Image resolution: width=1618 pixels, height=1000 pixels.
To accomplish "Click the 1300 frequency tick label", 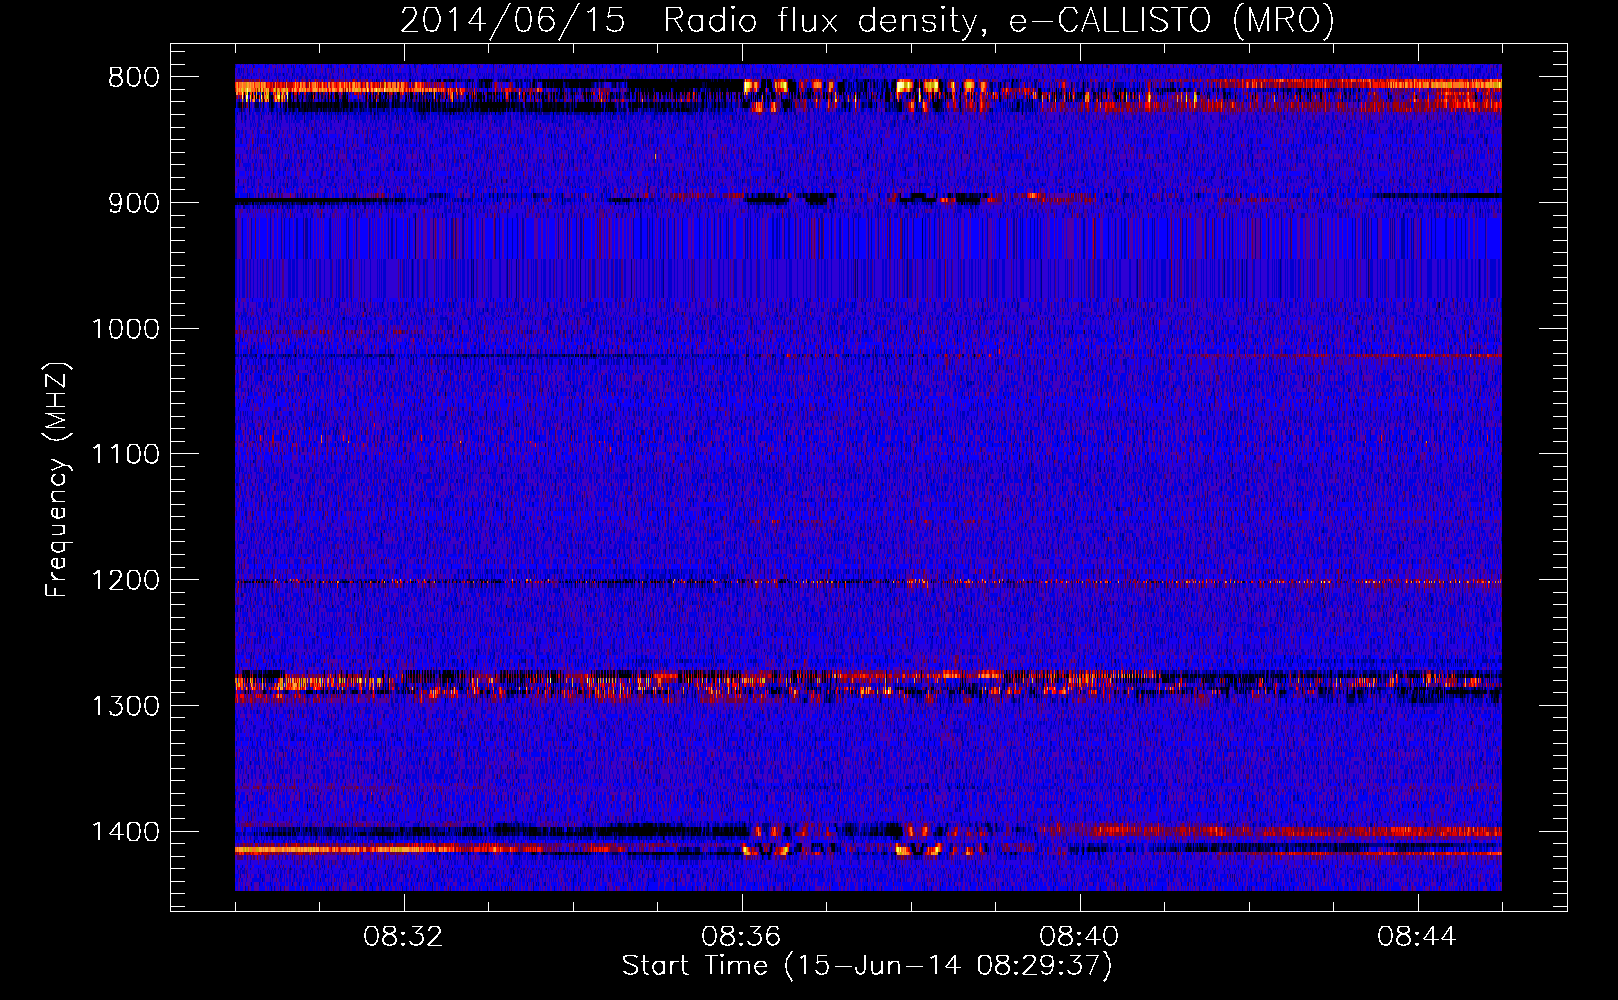I will [x=125, y=707].
